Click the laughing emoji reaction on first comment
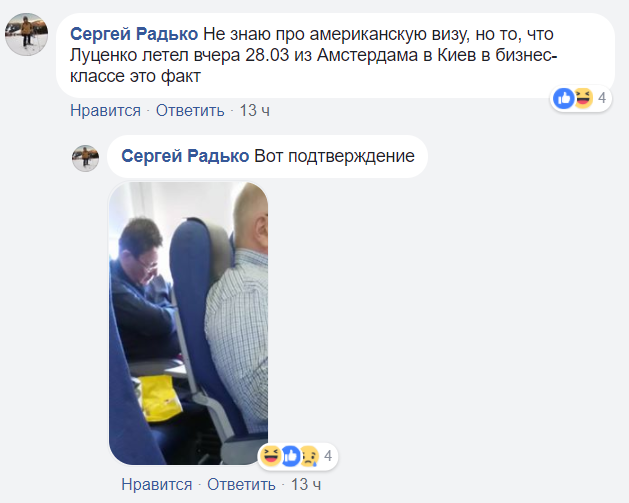The width and height of the screenshot is (629, 503). [584, 98]
